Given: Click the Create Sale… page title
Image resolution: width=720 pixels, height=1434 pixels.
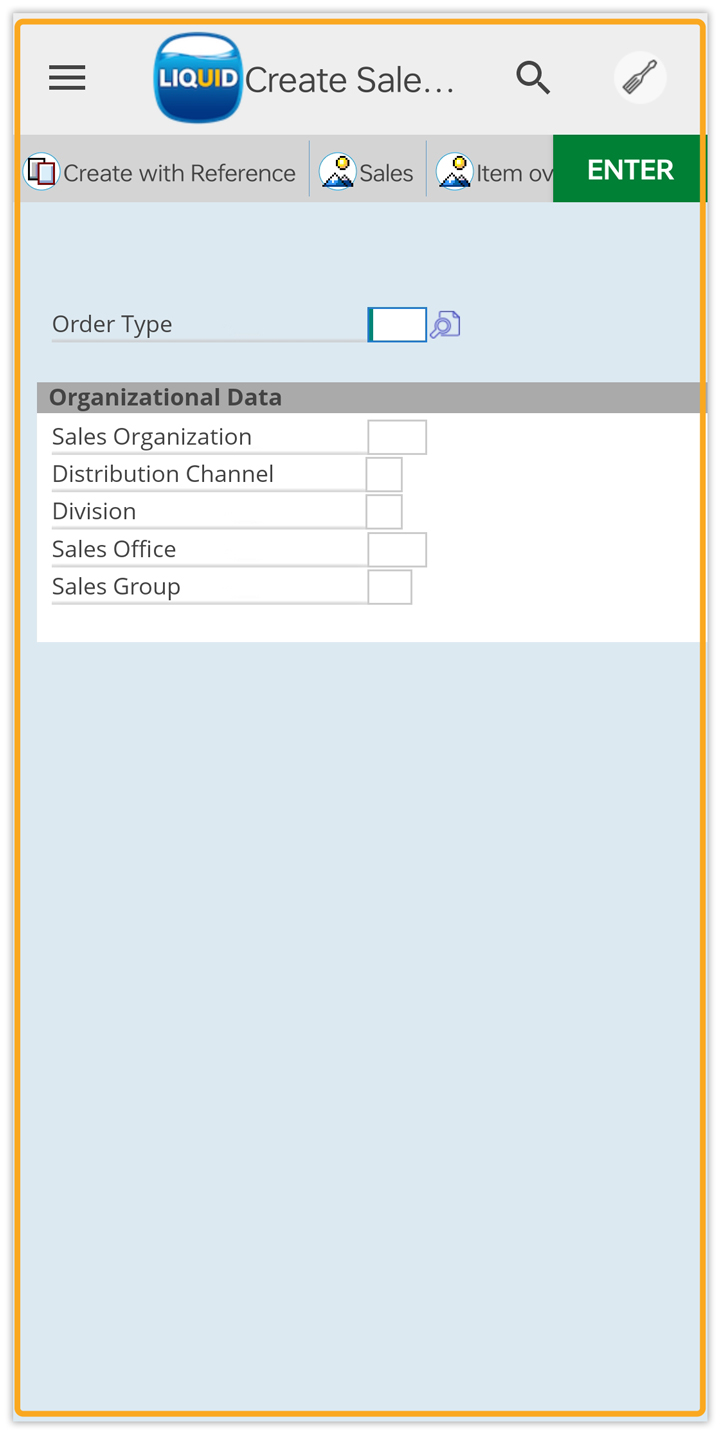Looking at the screenshot, I should 350,80.
